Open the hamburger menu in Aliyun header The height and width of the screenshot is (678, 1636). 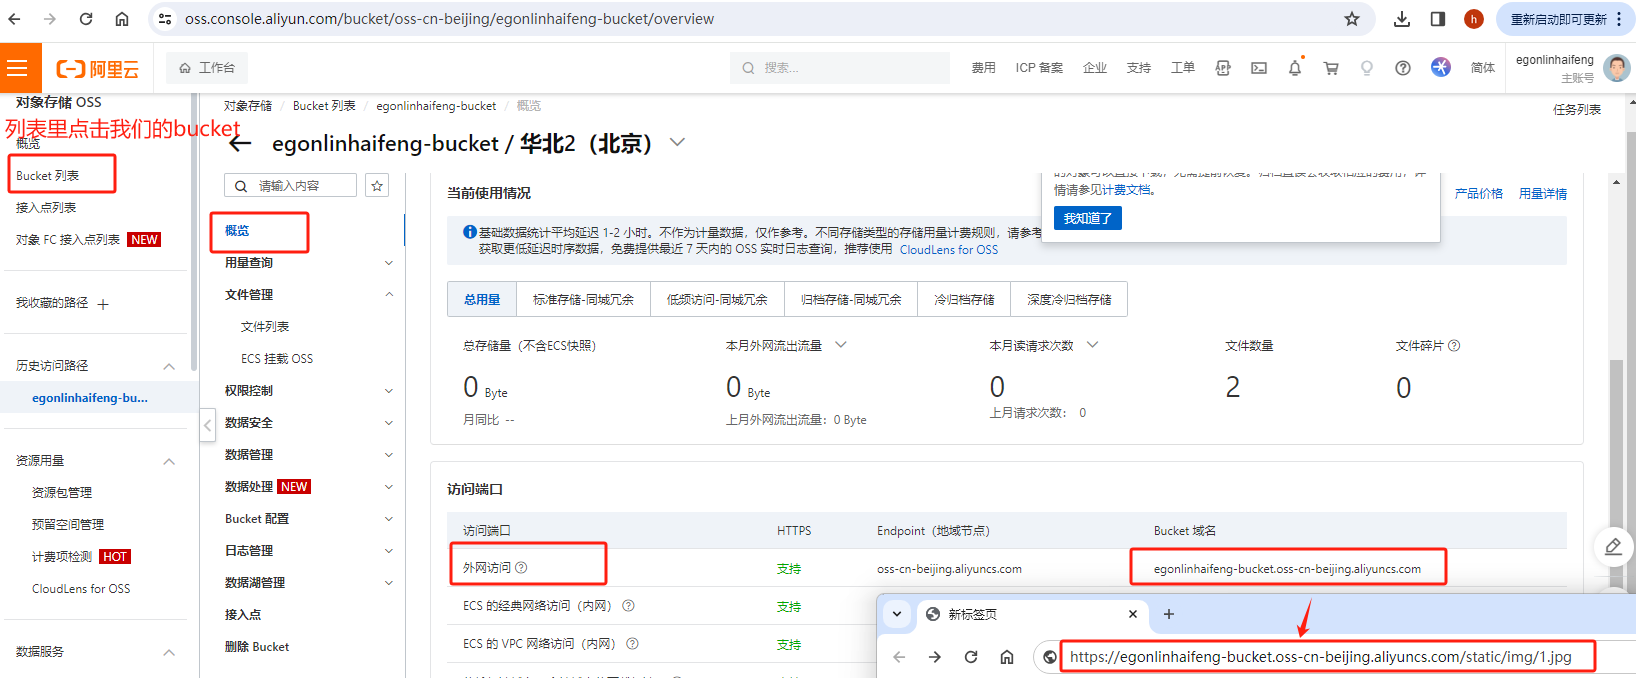coord(18,68)
